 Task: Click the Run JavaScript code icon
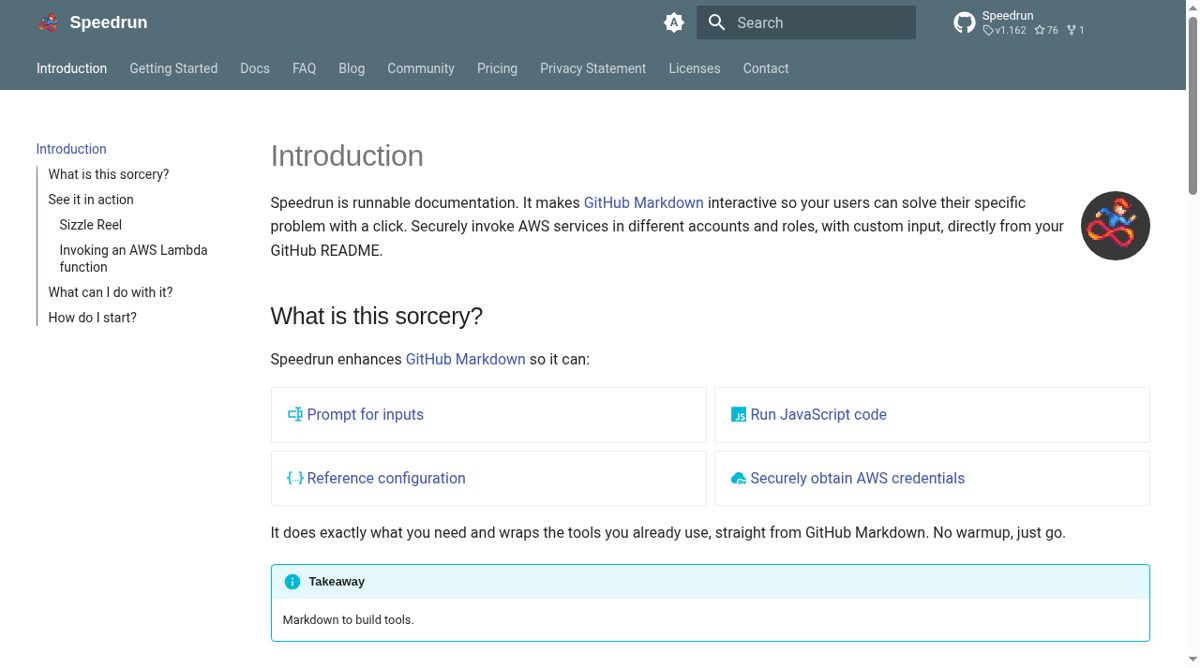point(739,414)
